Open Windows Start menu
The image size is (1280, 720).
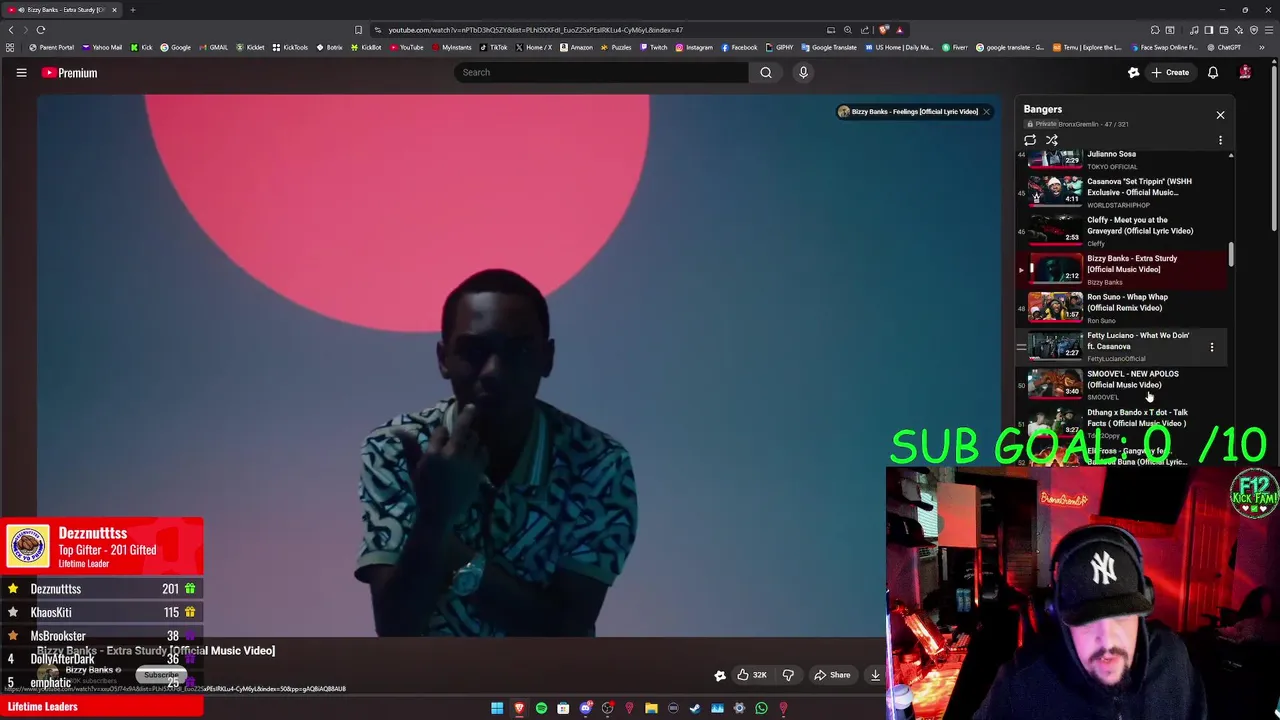click(x=497, y=708)
